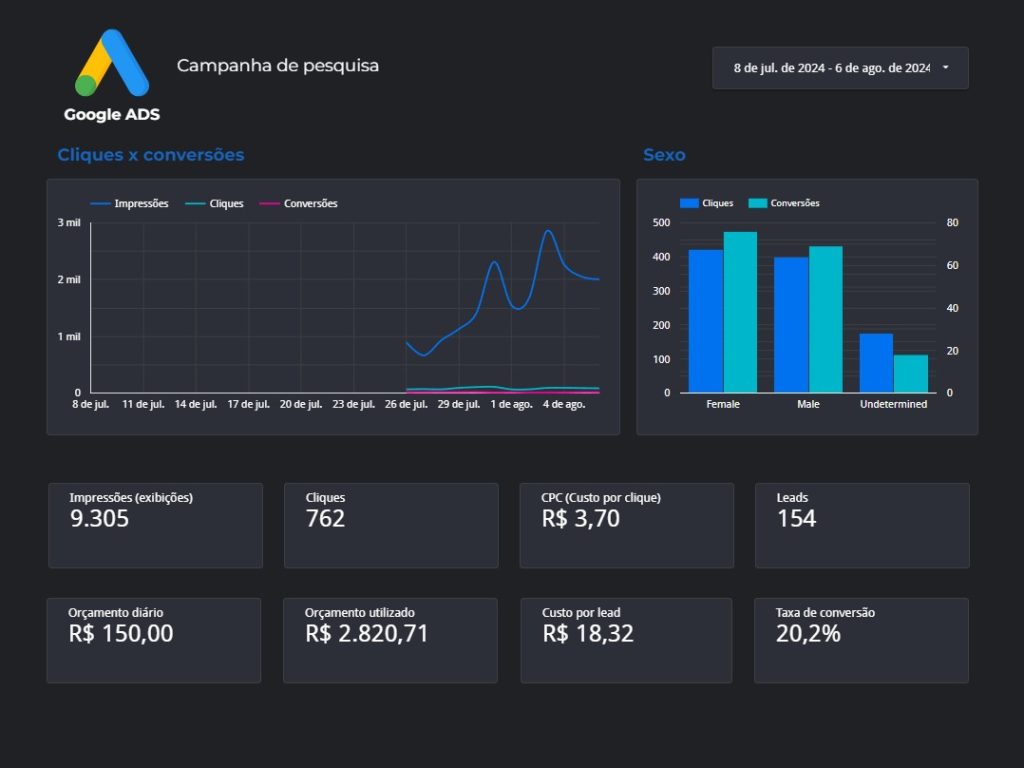
Task: Click the Leads 154 scorecard
Action: [861, 525]
